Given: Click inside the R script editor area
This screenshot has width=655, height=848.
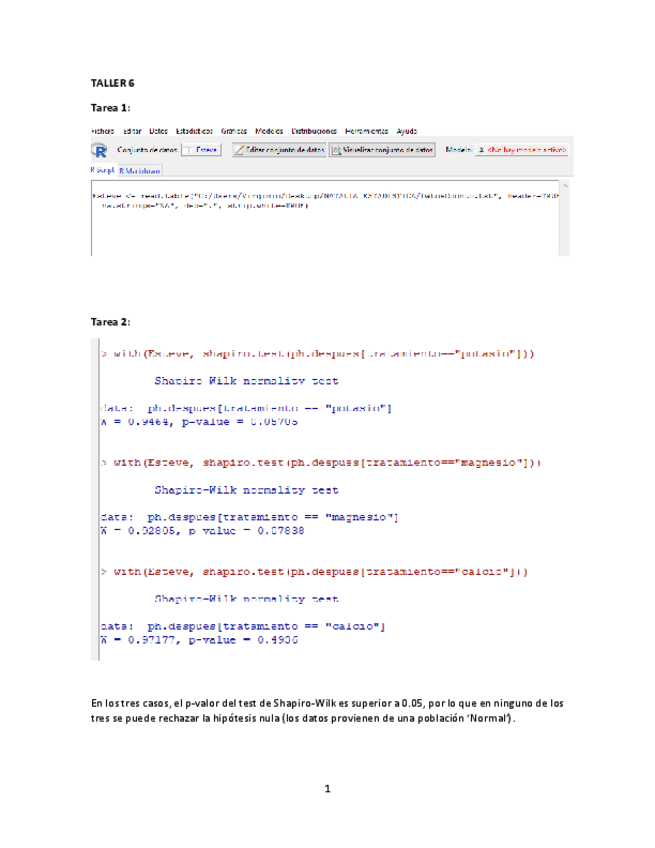Looking at the screenshot, I should (325, 218).
